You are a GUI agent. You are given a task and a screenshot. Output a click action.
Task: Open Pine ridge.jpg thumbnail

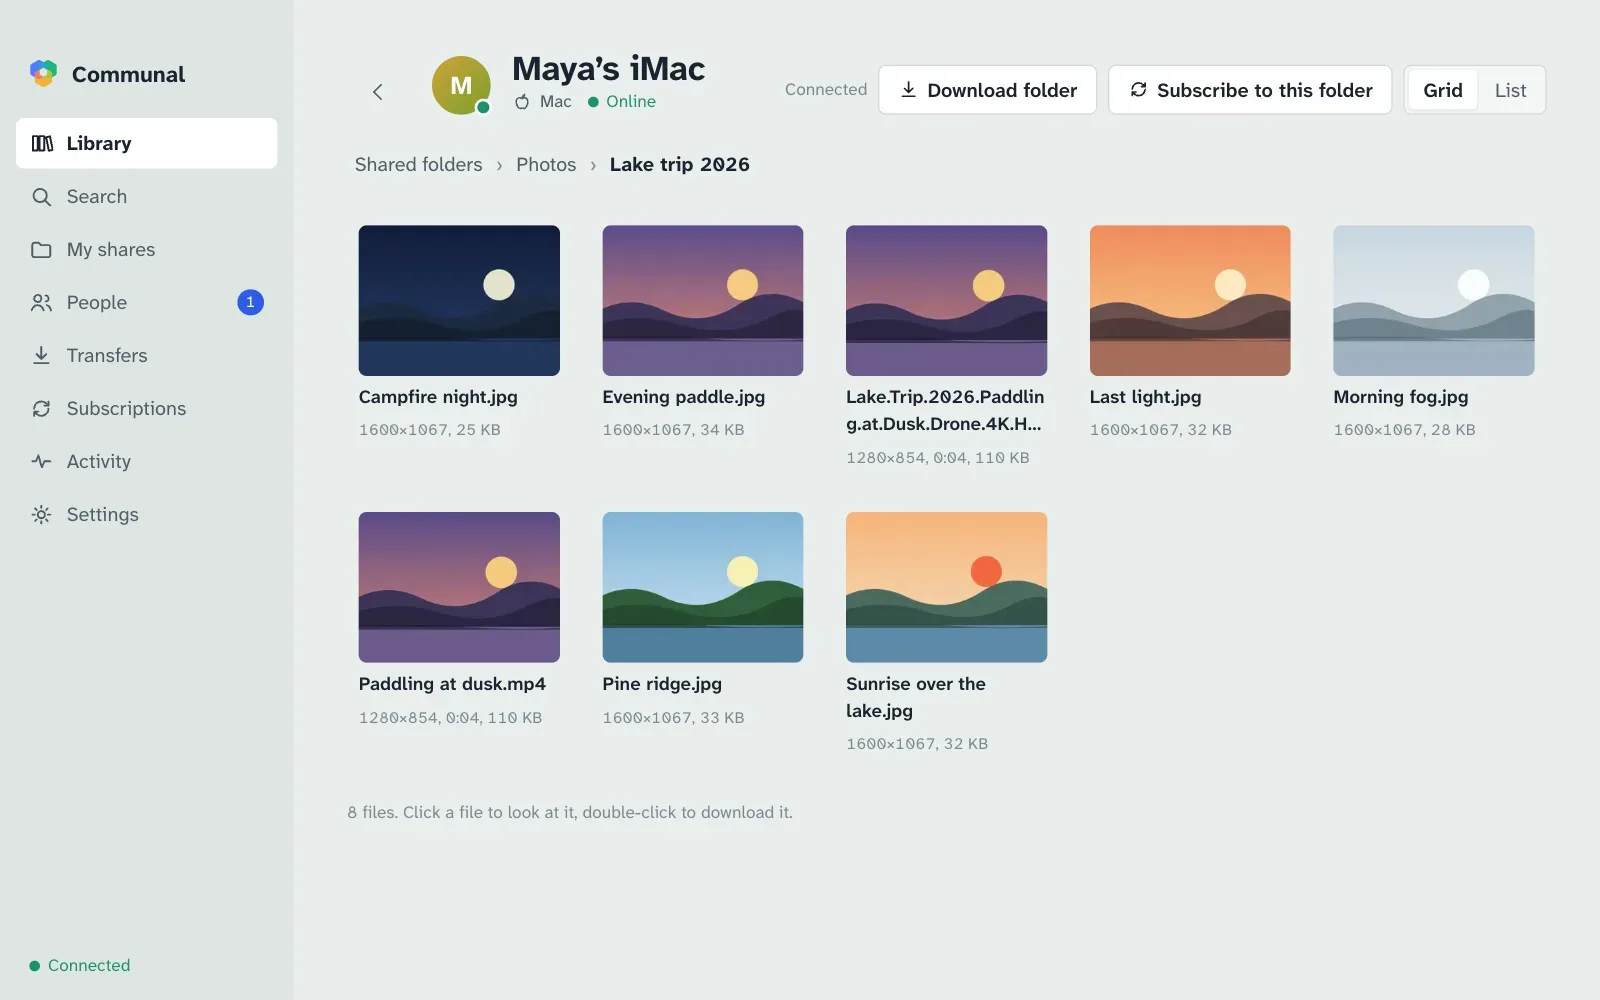(703, 587)
